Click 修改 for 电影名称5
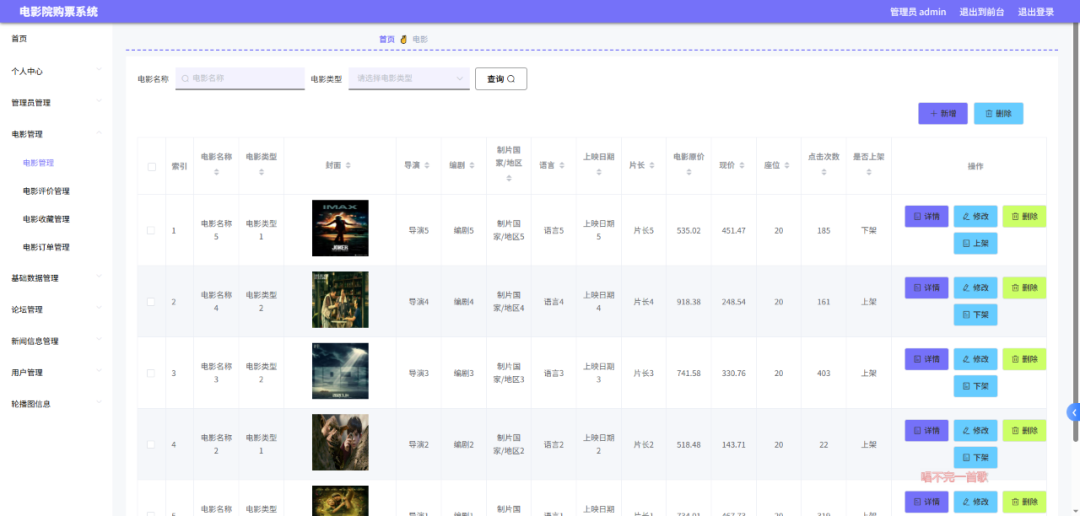The width and height of the screenshot is (1080, 516). [975, 216]
